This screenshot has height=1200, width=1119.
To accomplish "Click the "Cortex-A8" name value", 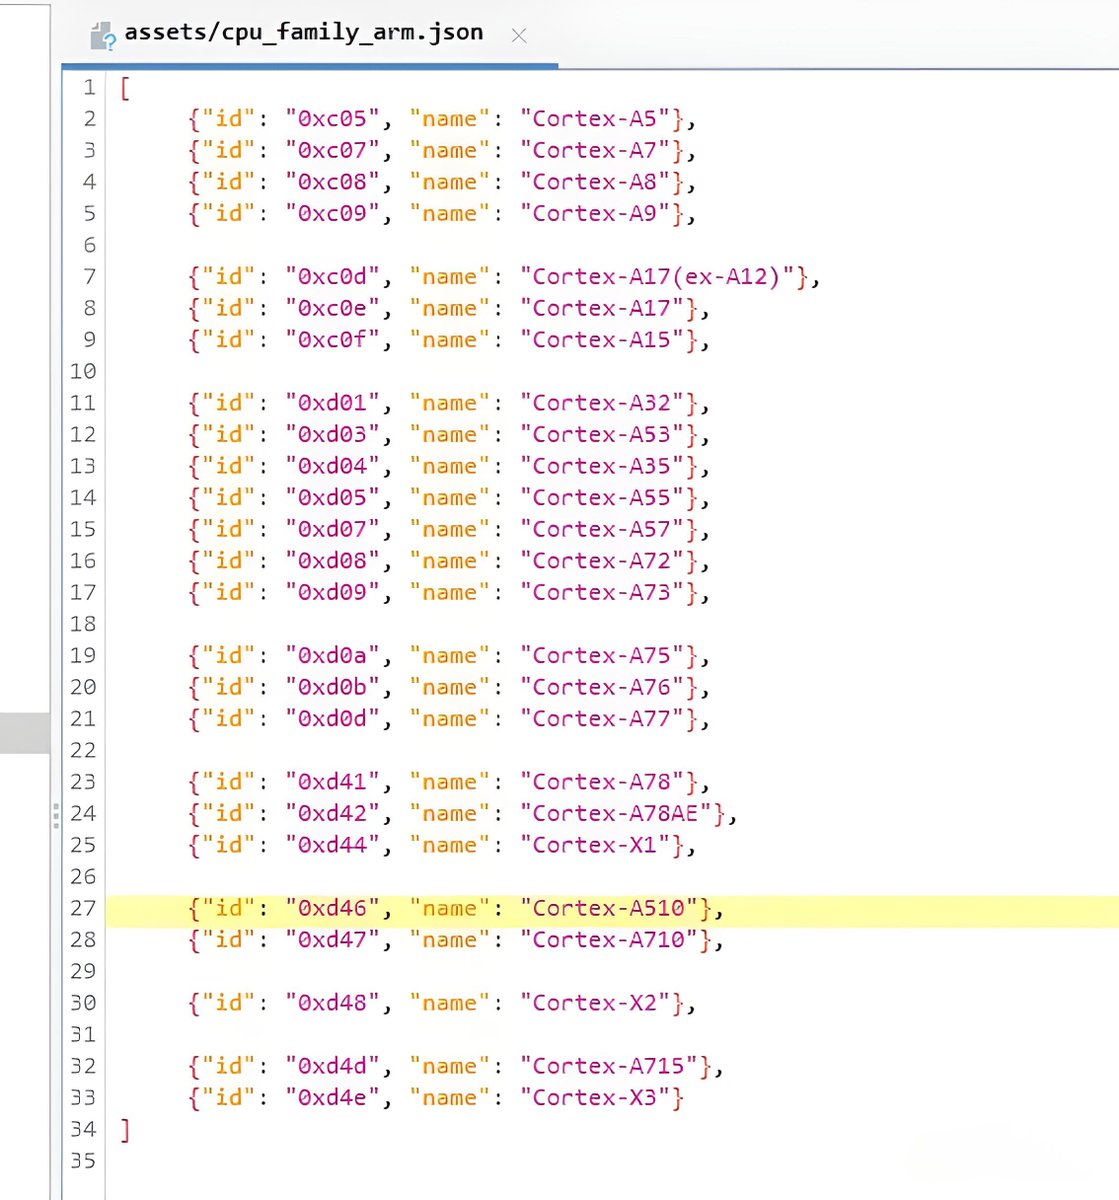I will tap(595, 182).
